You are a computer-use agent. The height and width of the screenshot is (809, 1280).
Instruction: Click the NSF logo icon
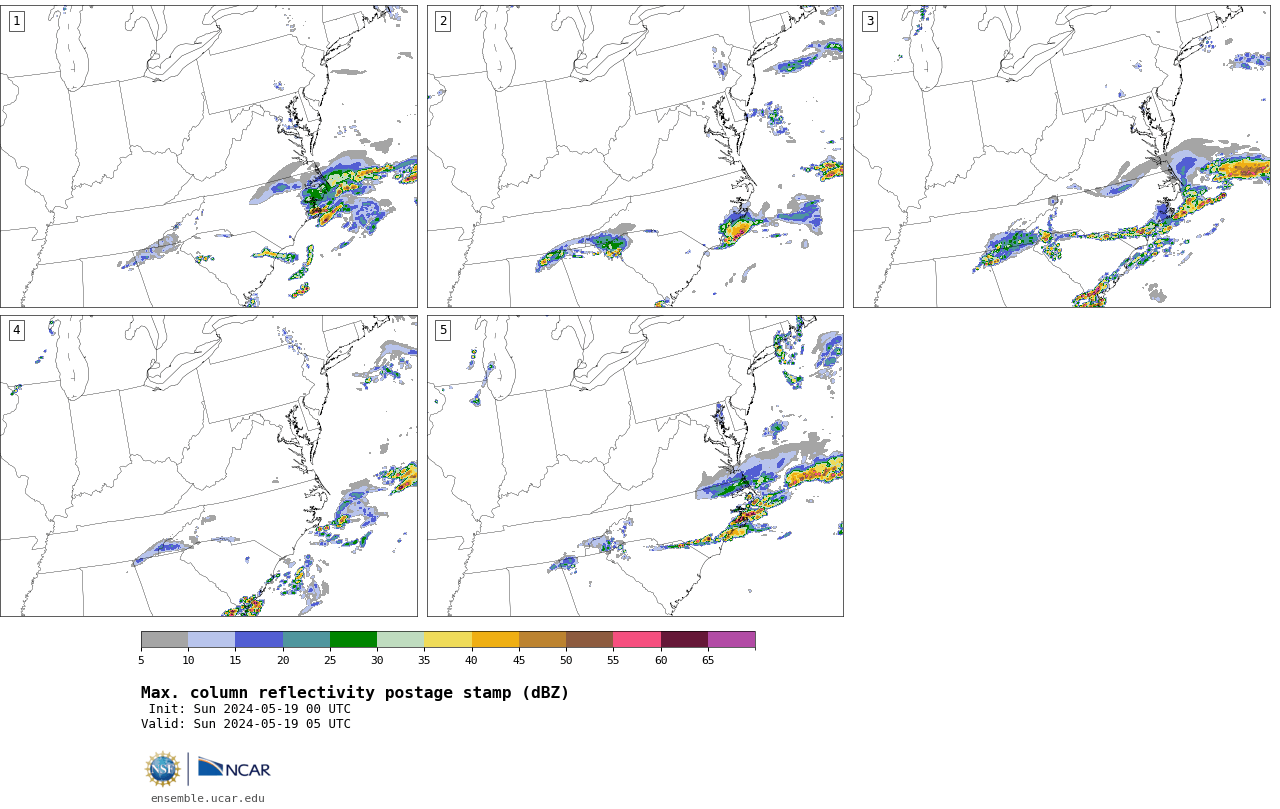pos(163,769)
